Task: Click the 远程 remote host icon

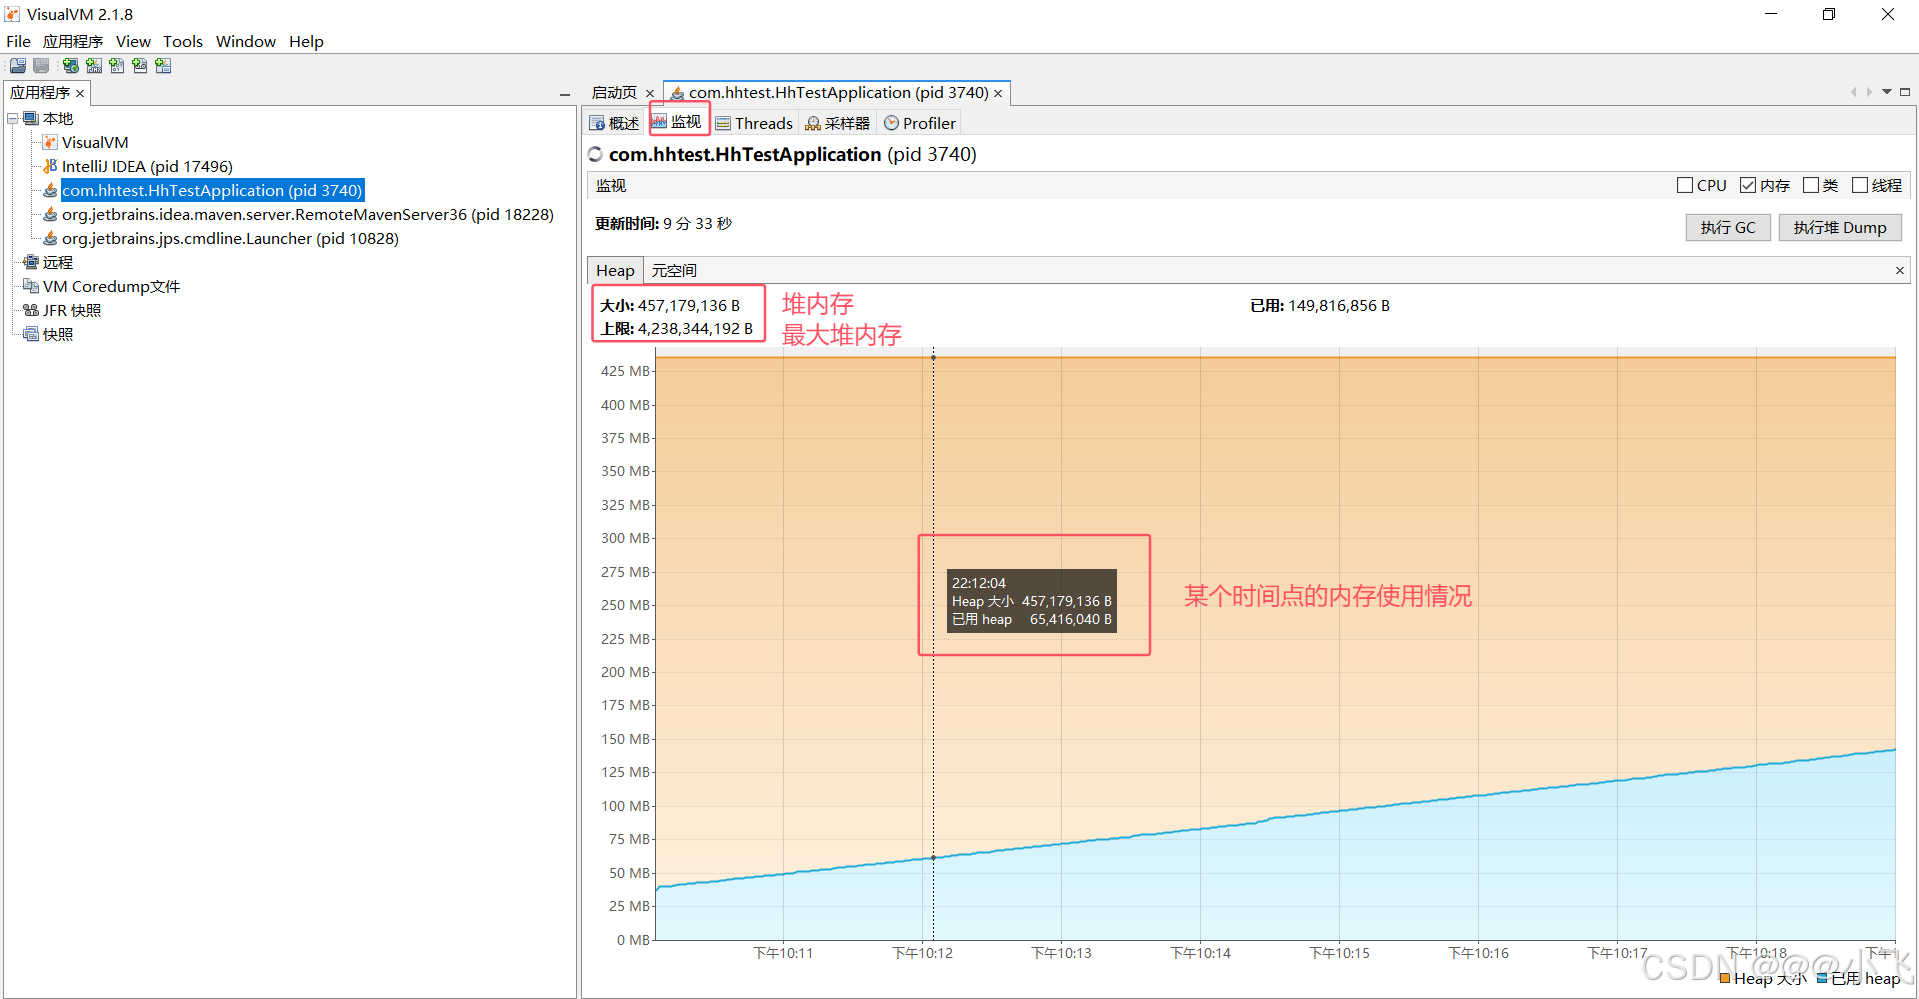Action: (x=31, y=263)
